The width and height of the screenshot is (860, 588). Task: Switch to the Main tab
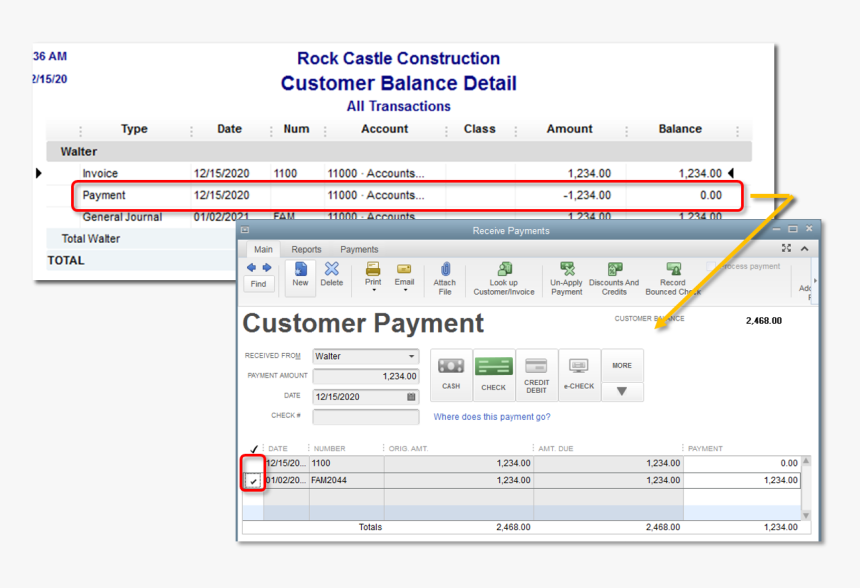coord(263,250)
